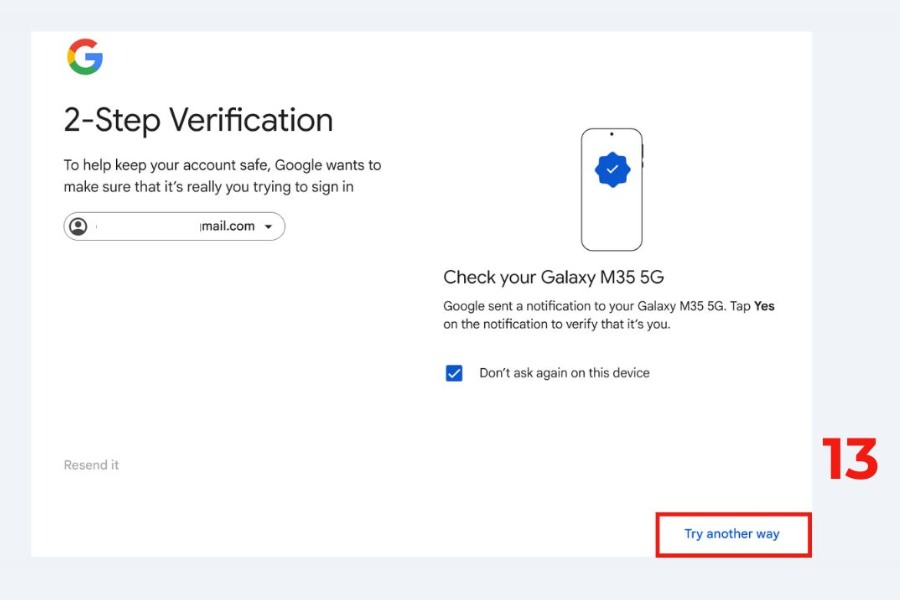Screen dimensions: 900x600
Task: Uncheck the blue 'Don't ask again' checkbox
Action: [454, 373]
